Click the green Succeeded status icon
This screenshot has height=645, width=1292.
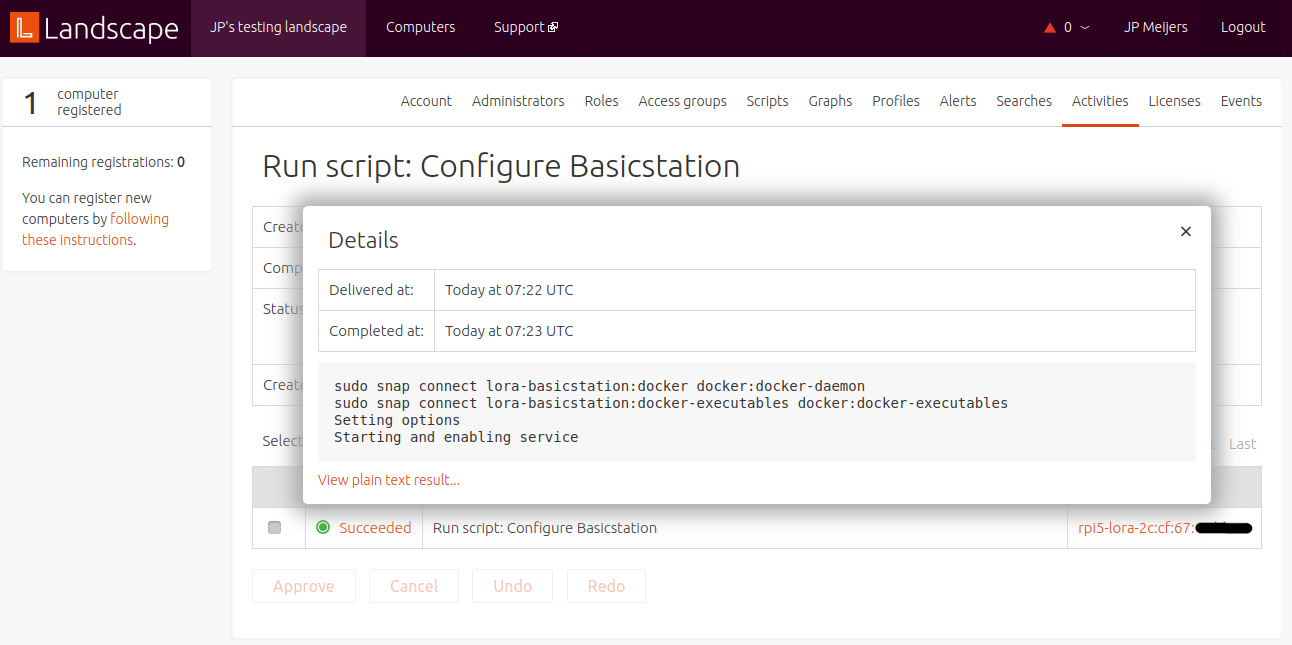pos(323,527)
